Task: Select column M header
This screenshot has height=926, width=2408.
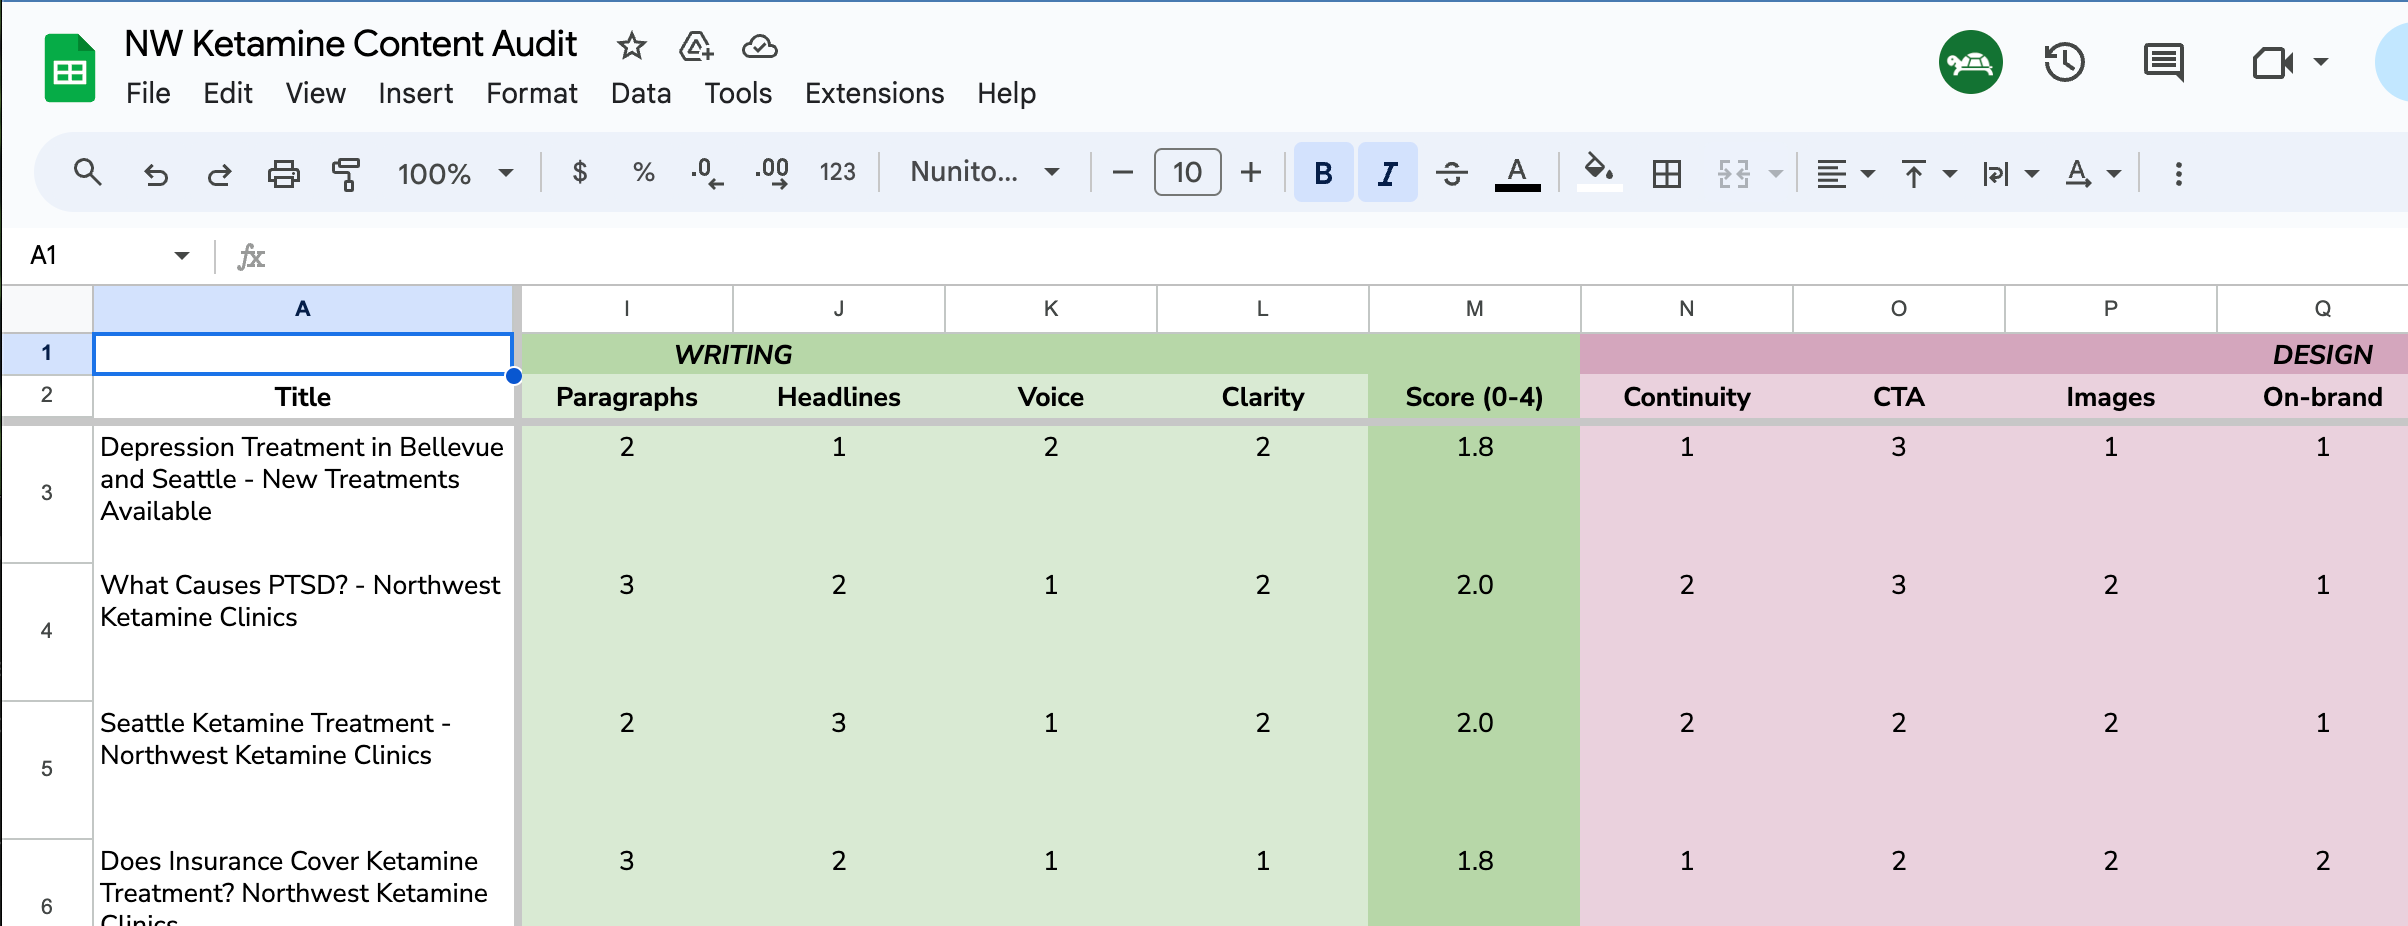Action: tap(1474, 309)
